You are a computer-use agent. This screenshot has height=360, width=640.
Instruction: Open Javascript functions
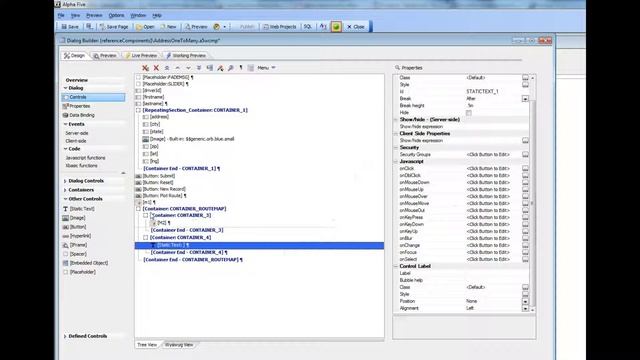[x=85, y=158]
